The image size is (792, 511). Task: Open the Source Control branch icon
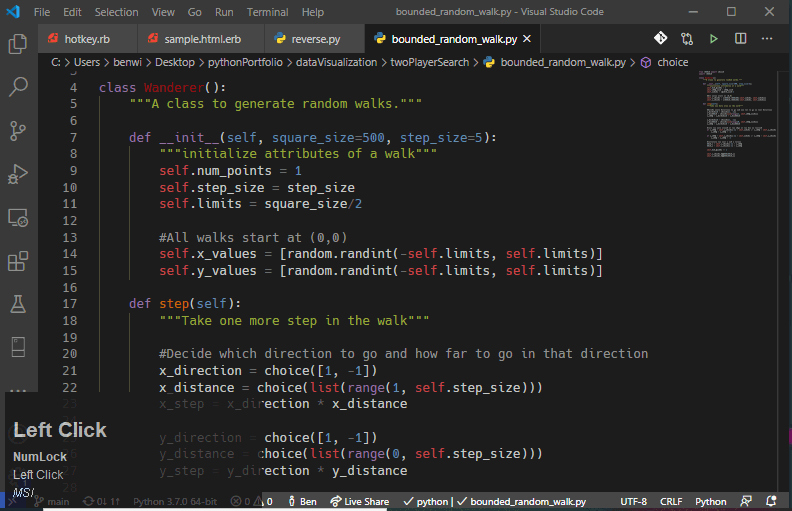tap(18, 131)
